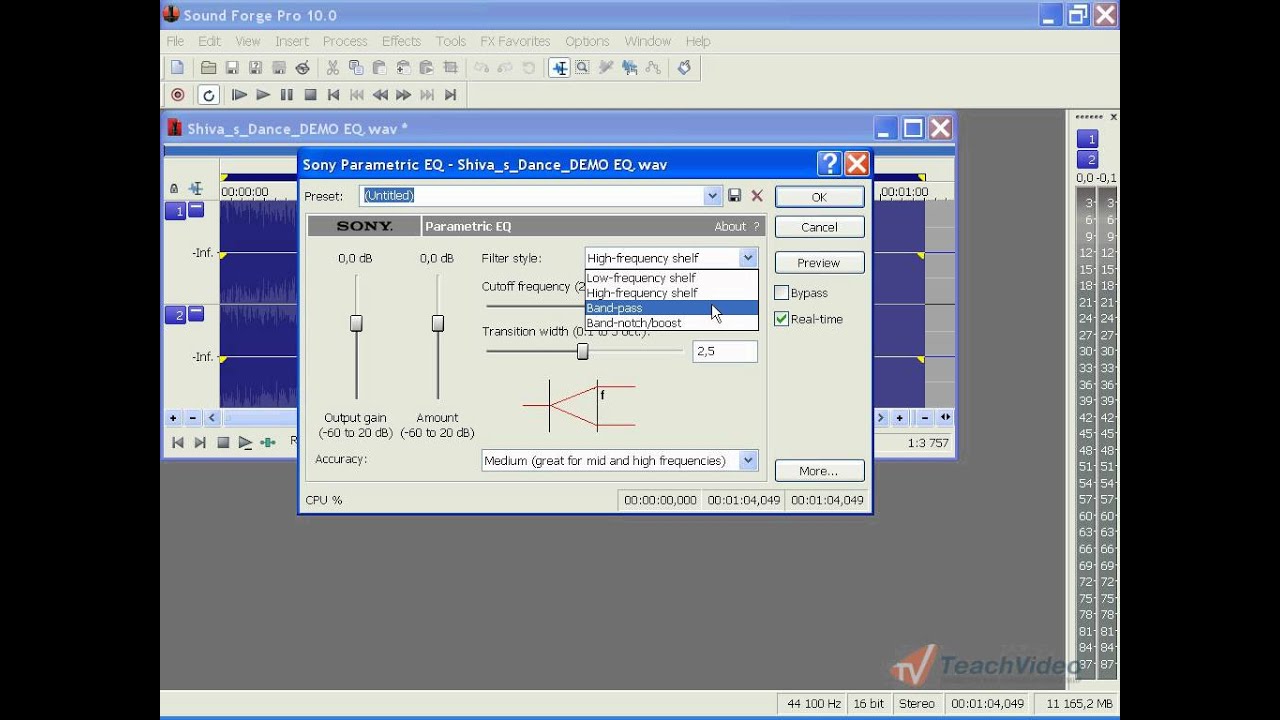Click the Trim/Crop toolbar icon

click(x=451, y=68)
